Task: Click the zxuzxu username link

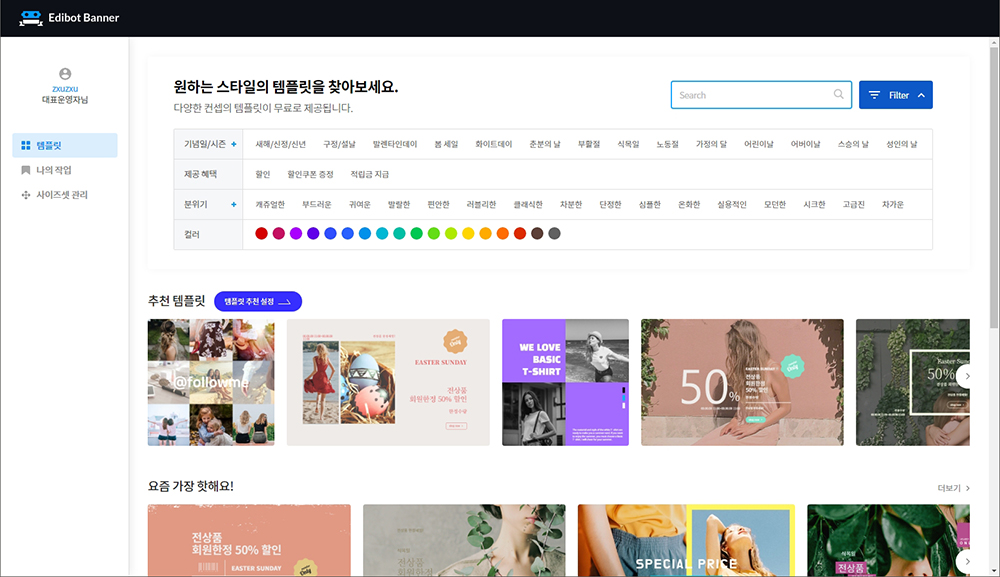Action: [65, 89]
